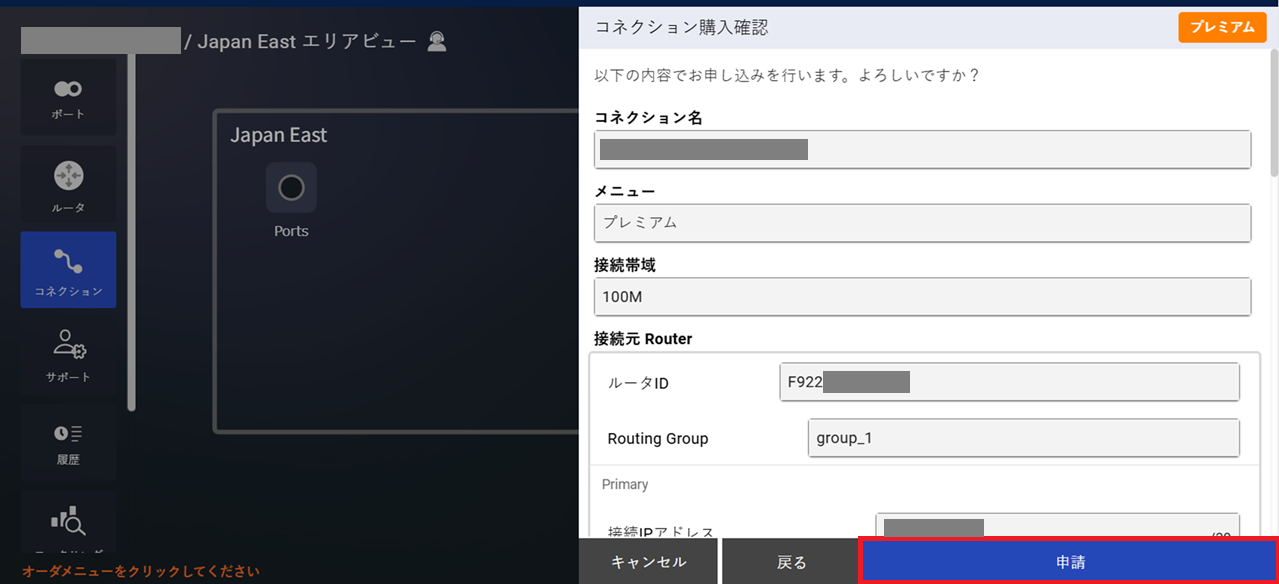Image resolution: width=1279 pixels, height=584 pixels.
Task: Click the 接続元 Router heading
Action: (x=643, y=339)
